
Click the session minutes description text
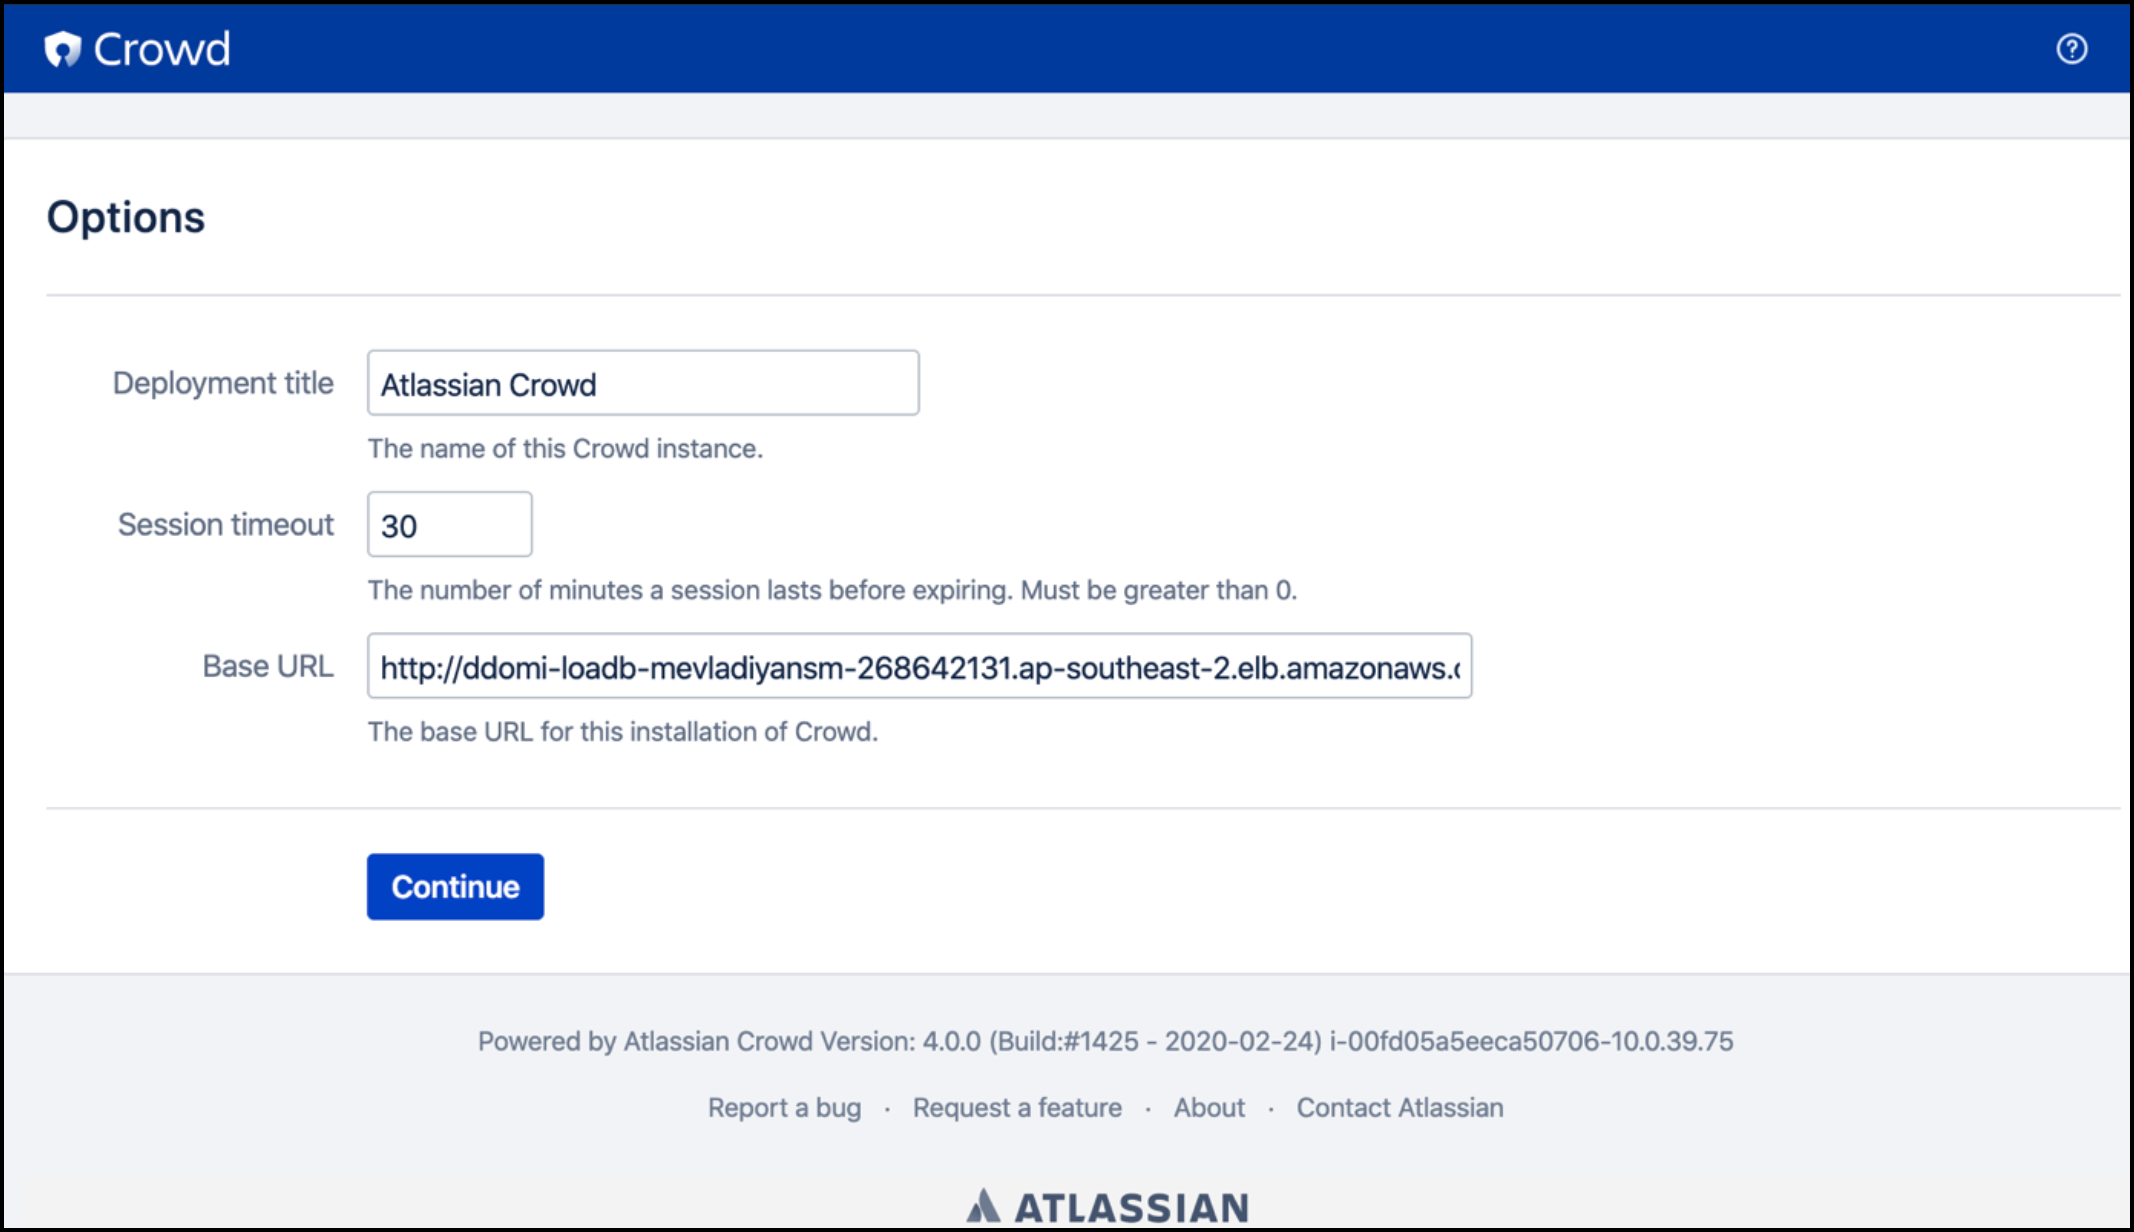(831, 591)
